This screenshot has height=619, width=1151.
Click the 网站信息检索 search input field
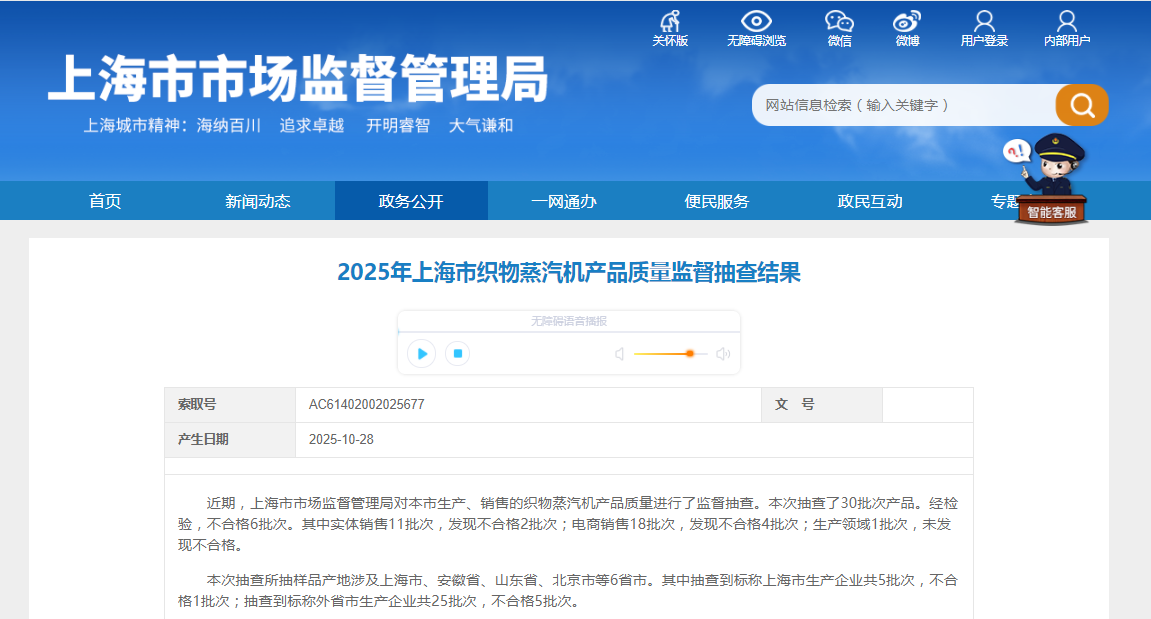click(x=902, y=105)
